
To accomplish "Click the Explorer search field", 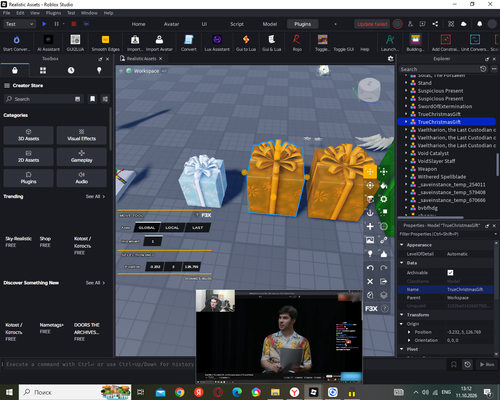I will [x=439, y=69].
